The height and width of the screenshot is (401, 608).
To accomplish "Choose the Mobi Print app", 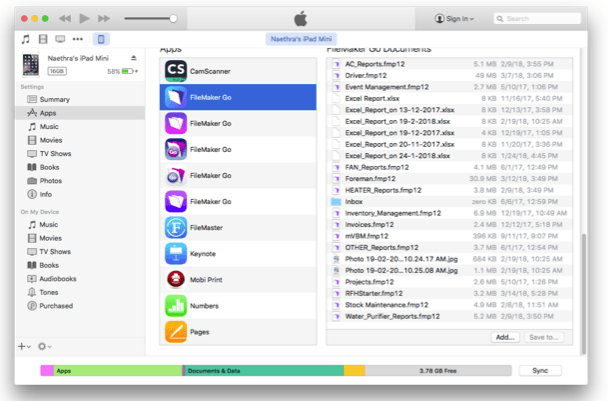I will click(x=175, y=279).
